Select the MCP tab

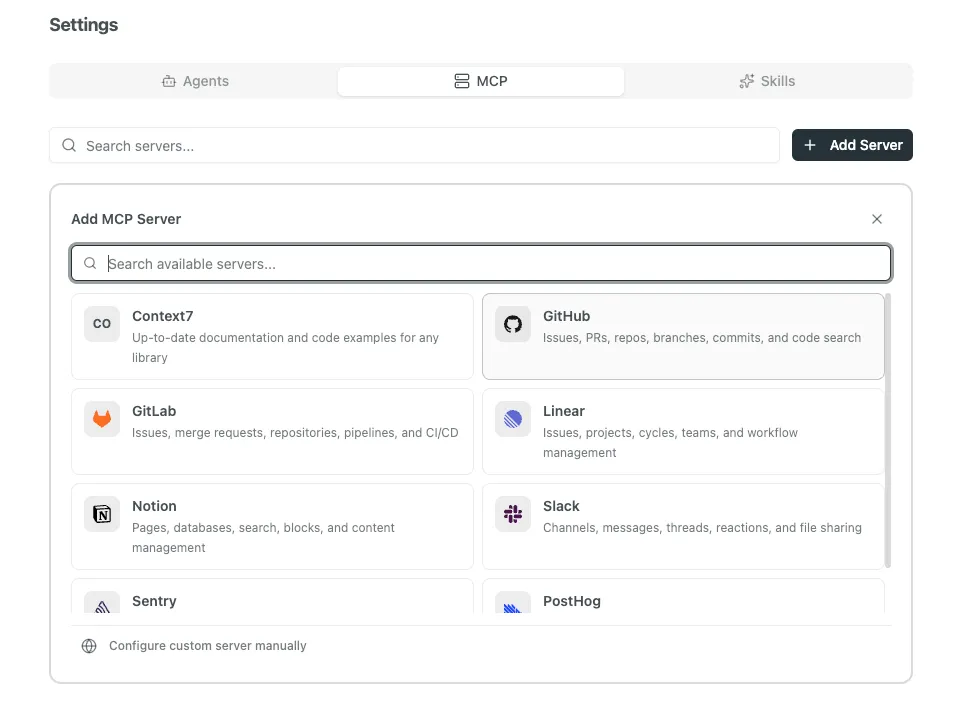[481, 81]
